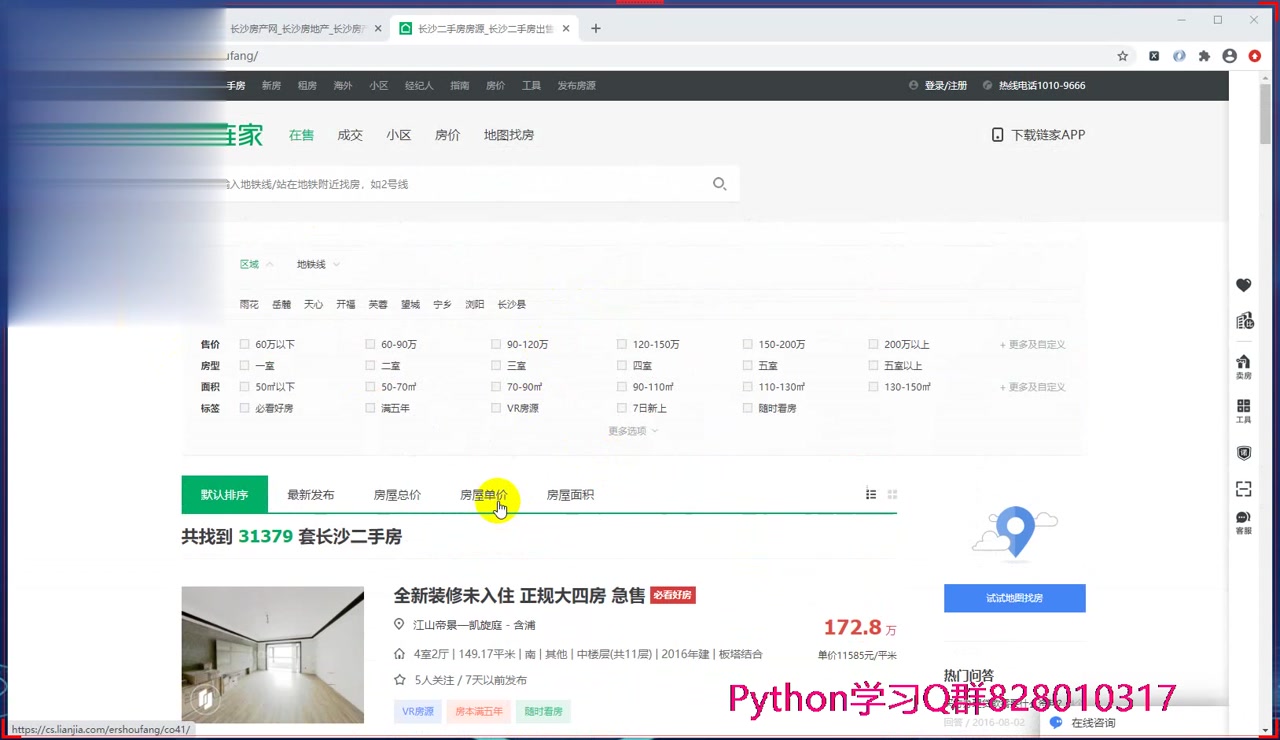Select the 默认排序 sort tab
The image size is (1280, 740).
pyautogui.click(x=224, y=494)
